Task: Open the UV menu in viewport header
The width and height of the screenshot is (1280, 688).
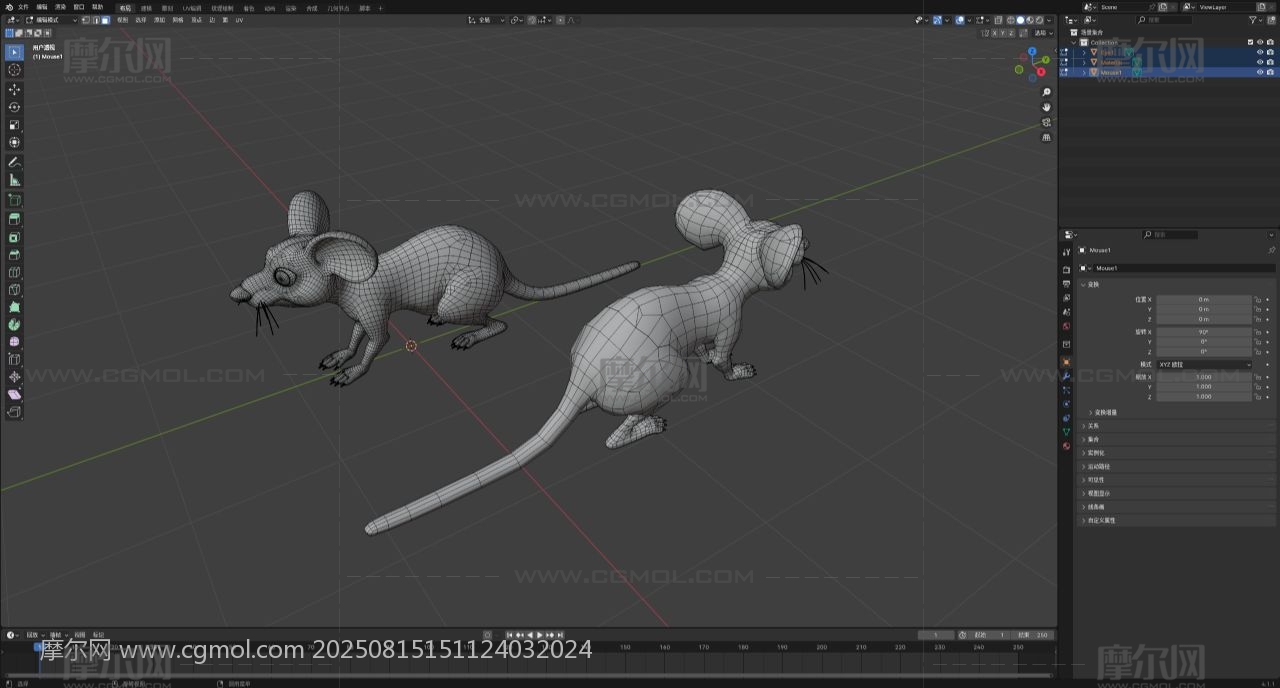Action: point(239,20)
